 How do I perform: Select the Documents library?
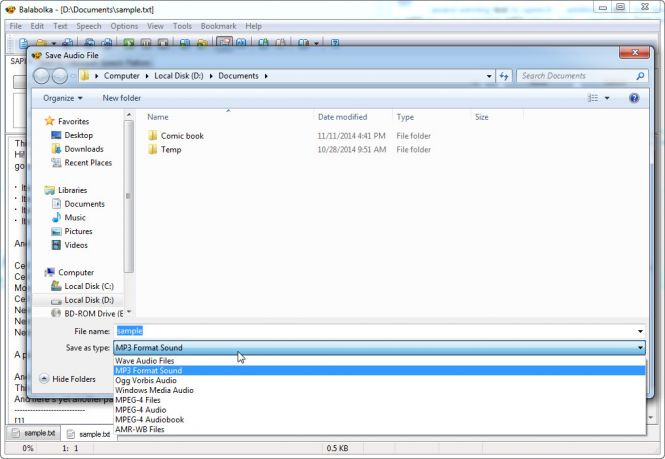click(84, 204)
